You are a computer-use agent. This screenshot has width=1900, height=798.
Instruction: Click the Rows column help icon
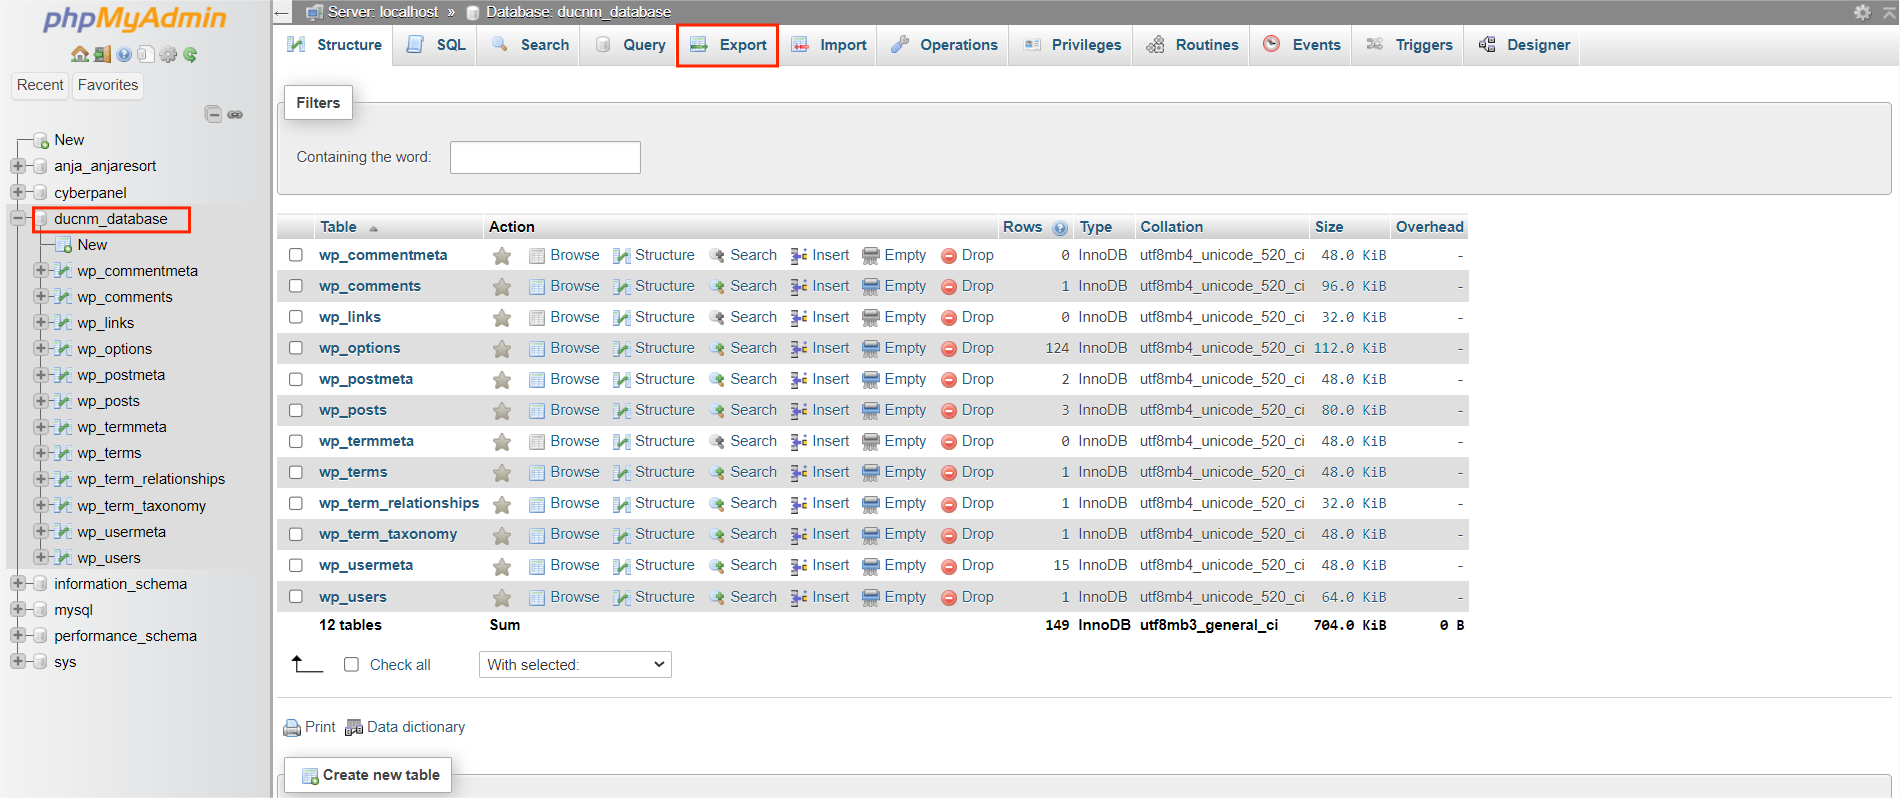1060,228
